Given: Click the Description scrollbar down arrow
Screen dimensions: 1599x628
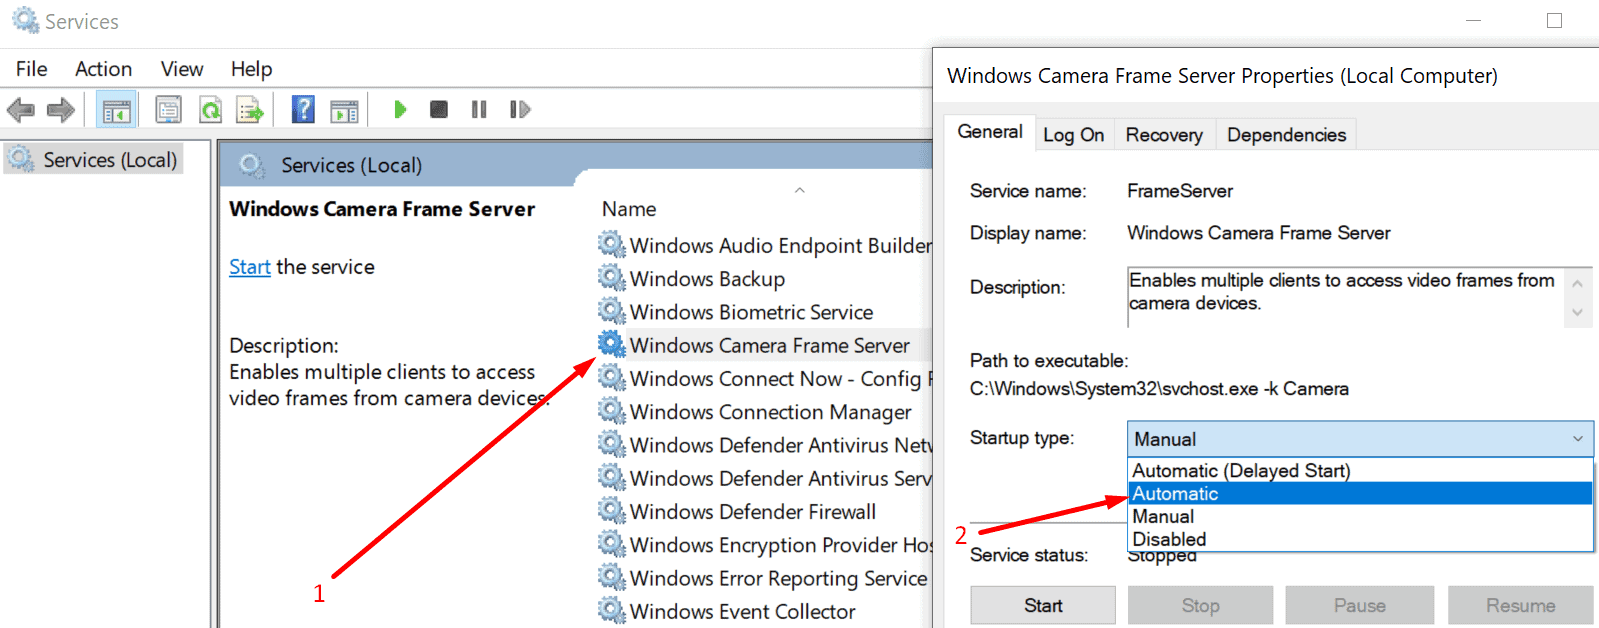Looking at the screenshot, I should (x=1577, y=312).
